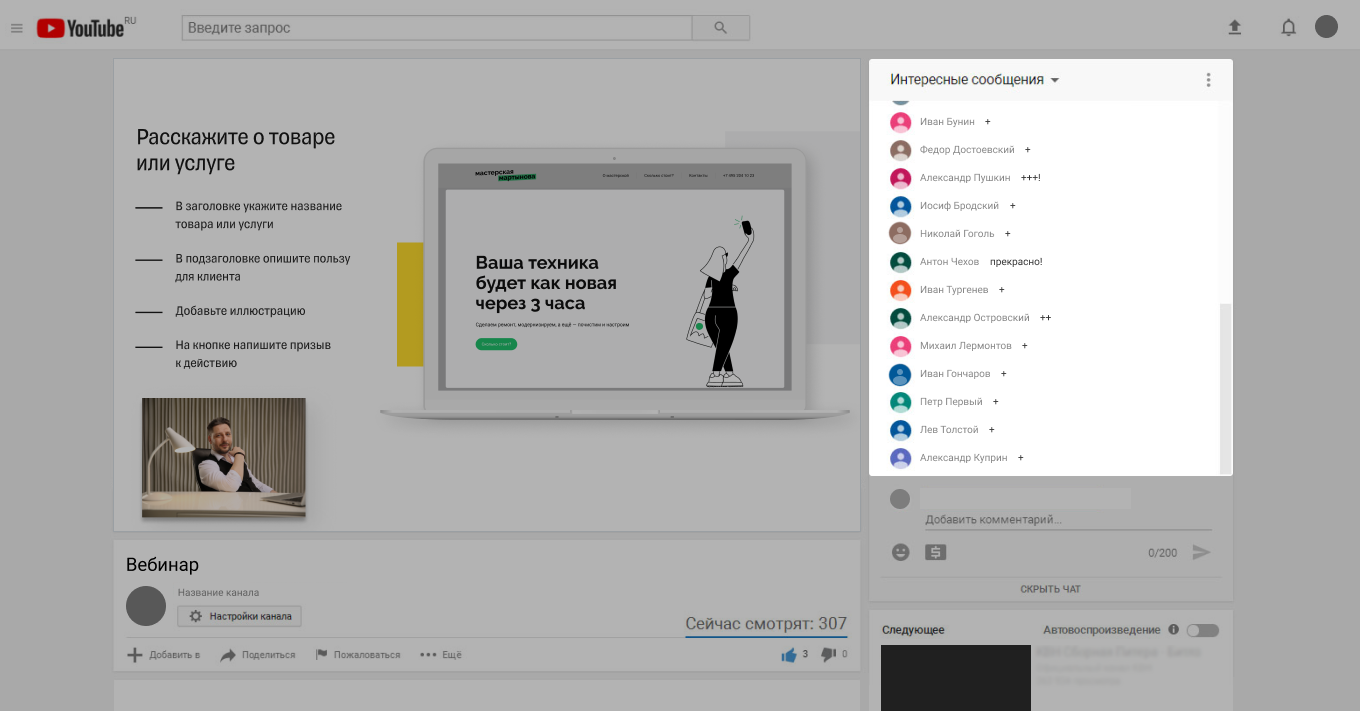Click Поделиться to share the video
The width and height of the screenshot is (1360, 711).
[x=258, y=655]
